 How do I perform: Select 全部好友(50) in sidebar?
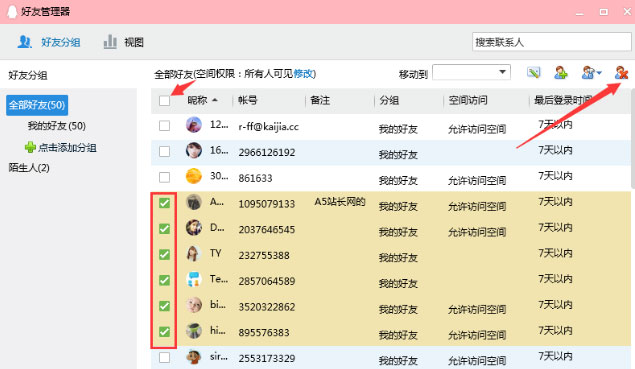pyautogui.click(x=37, y=105)
